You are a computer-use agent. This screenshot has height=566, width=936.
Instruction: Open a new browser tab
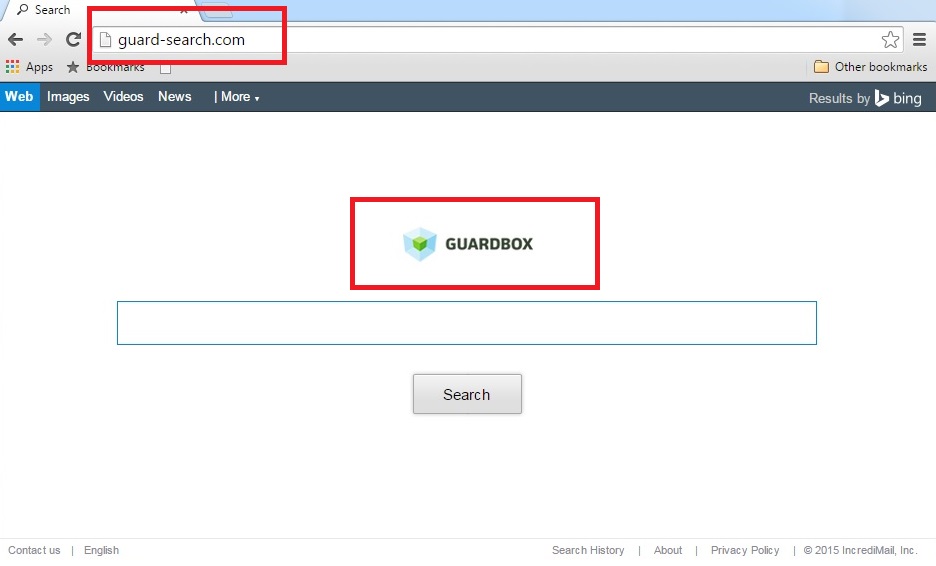217,10
